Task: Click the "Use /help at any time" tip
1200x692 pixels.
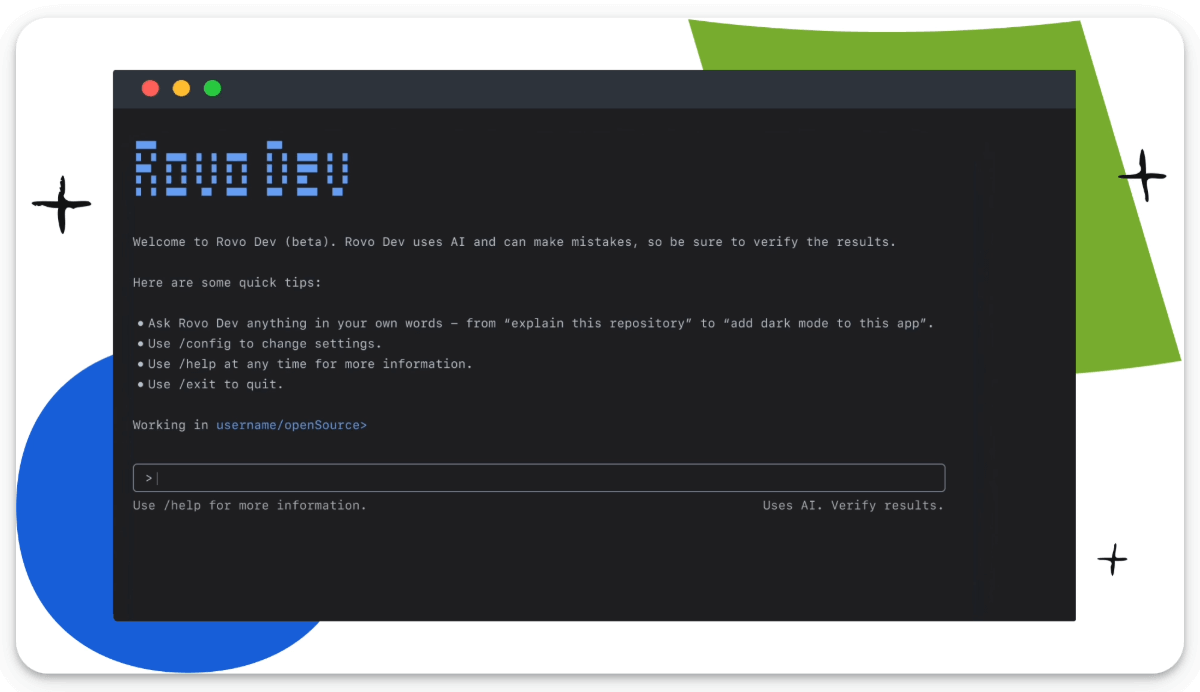Action: (310, 364)
